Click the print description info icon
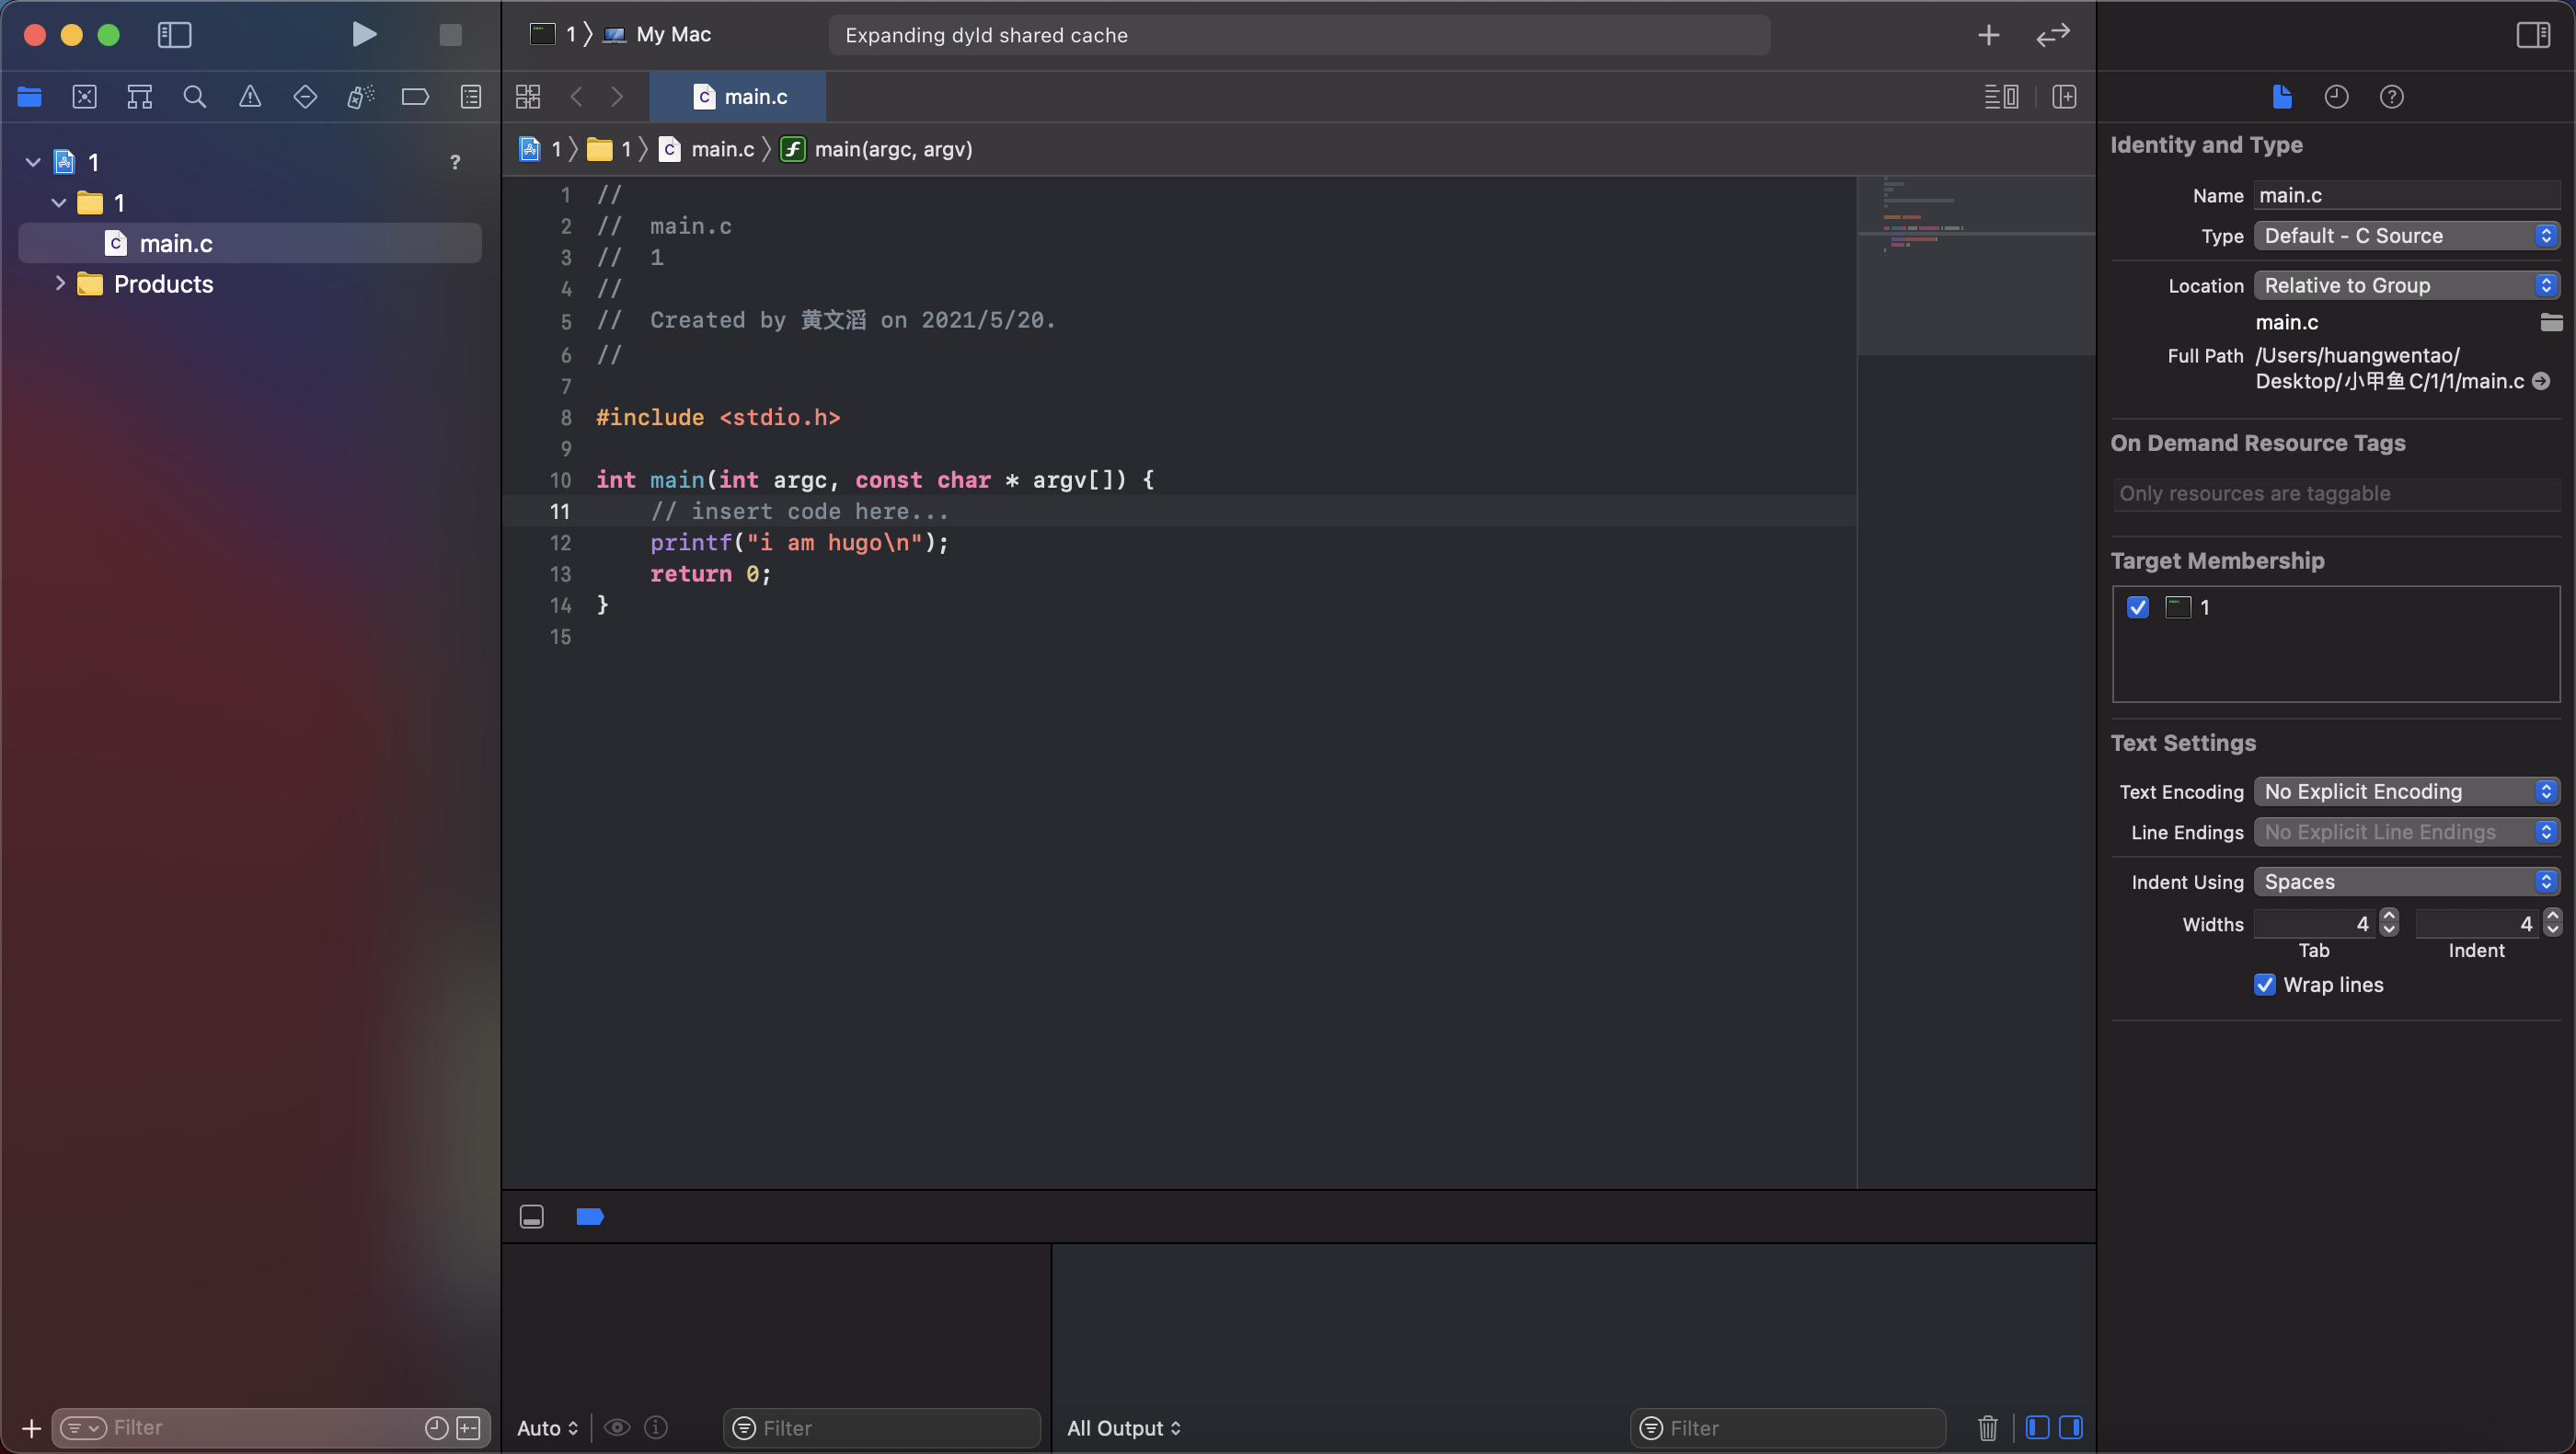 pos(656,1428)
